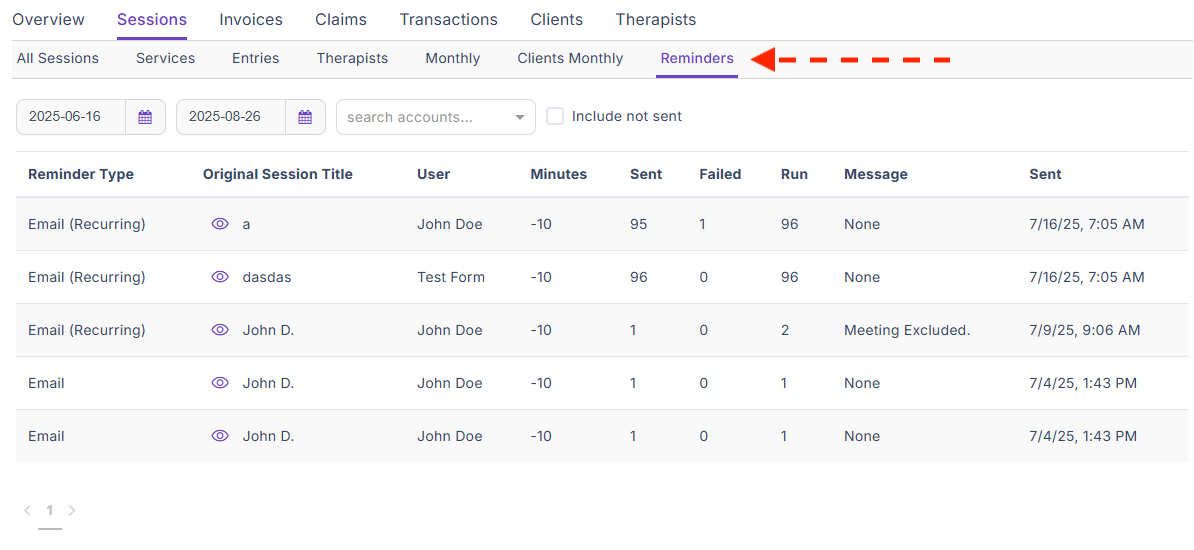The height and width of the screenshot is (550, 1194).
Task: Open the Services sub-tab
Action: [165, 58]
